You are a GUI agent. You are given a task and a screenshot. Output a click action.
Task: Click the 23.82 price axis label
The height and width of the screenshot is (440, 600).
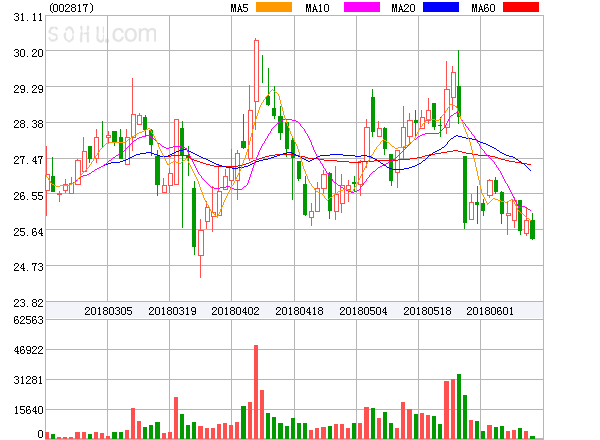(28, 303)
